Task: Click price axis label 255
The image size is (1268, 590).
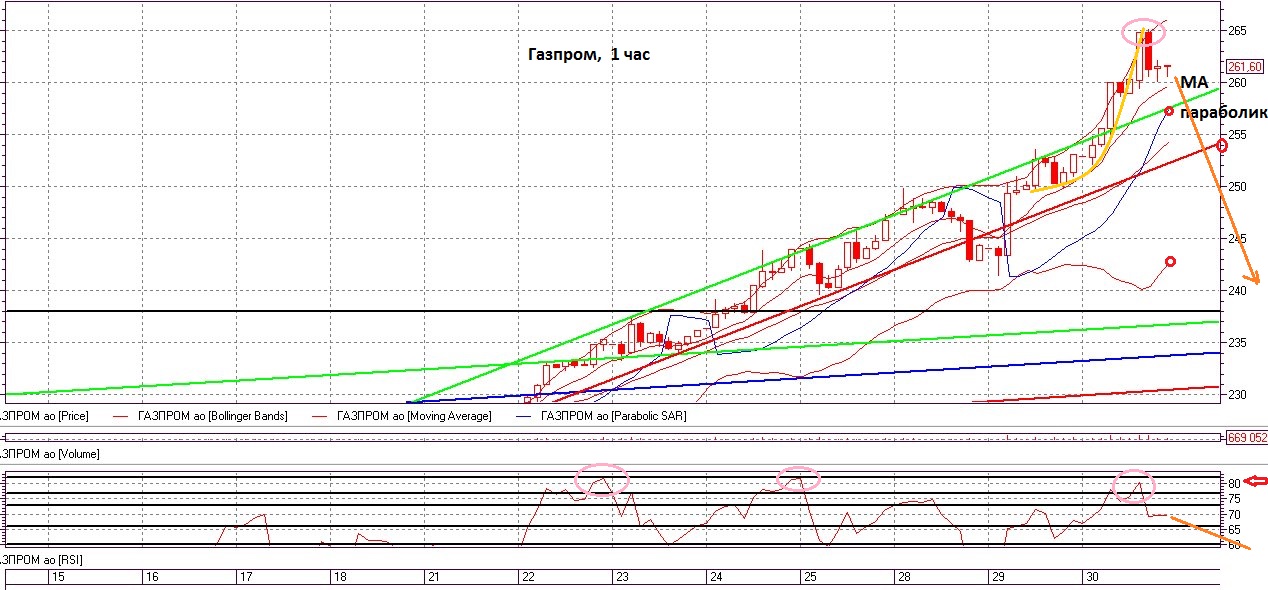Action: coord(1236,135)
